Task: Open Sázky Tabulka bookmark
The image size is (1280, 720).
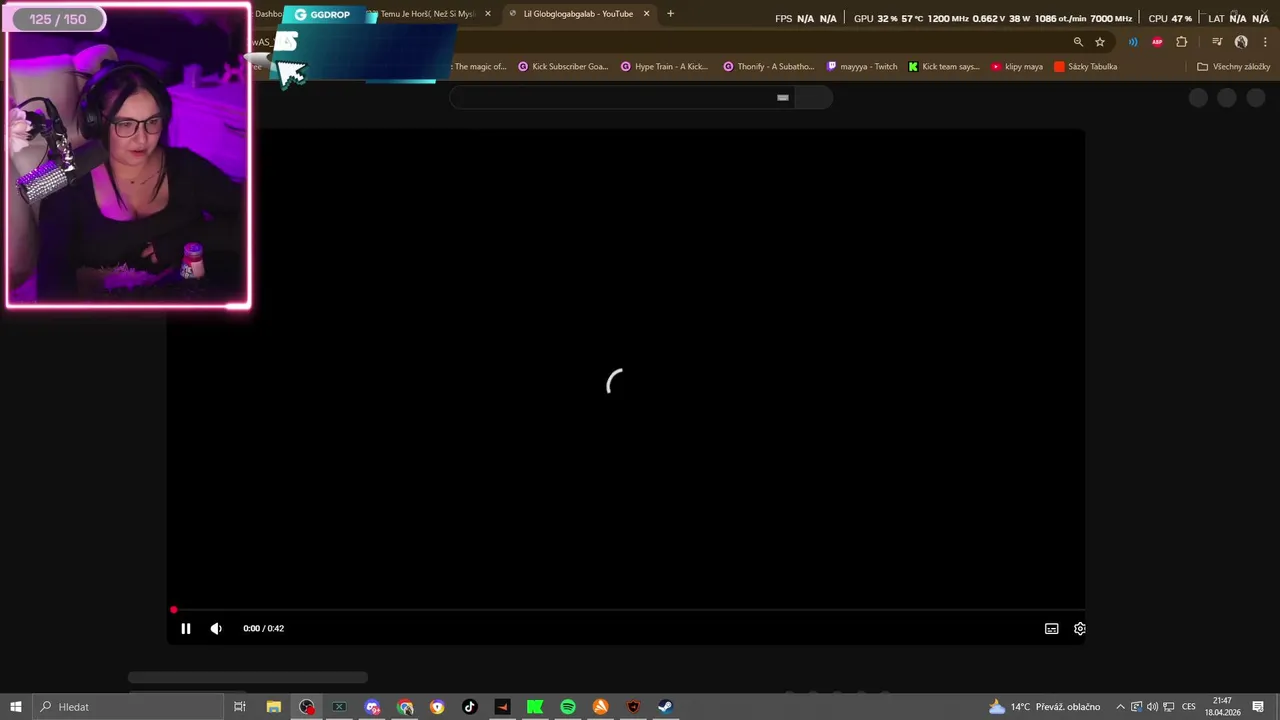Action: (x=1085, y=67)
